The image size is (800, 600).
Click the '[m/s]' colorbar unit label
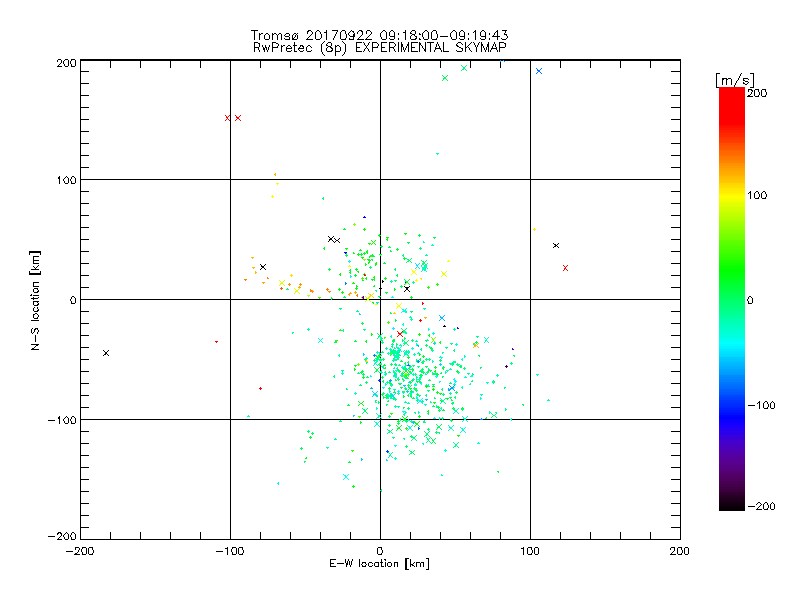735,80
